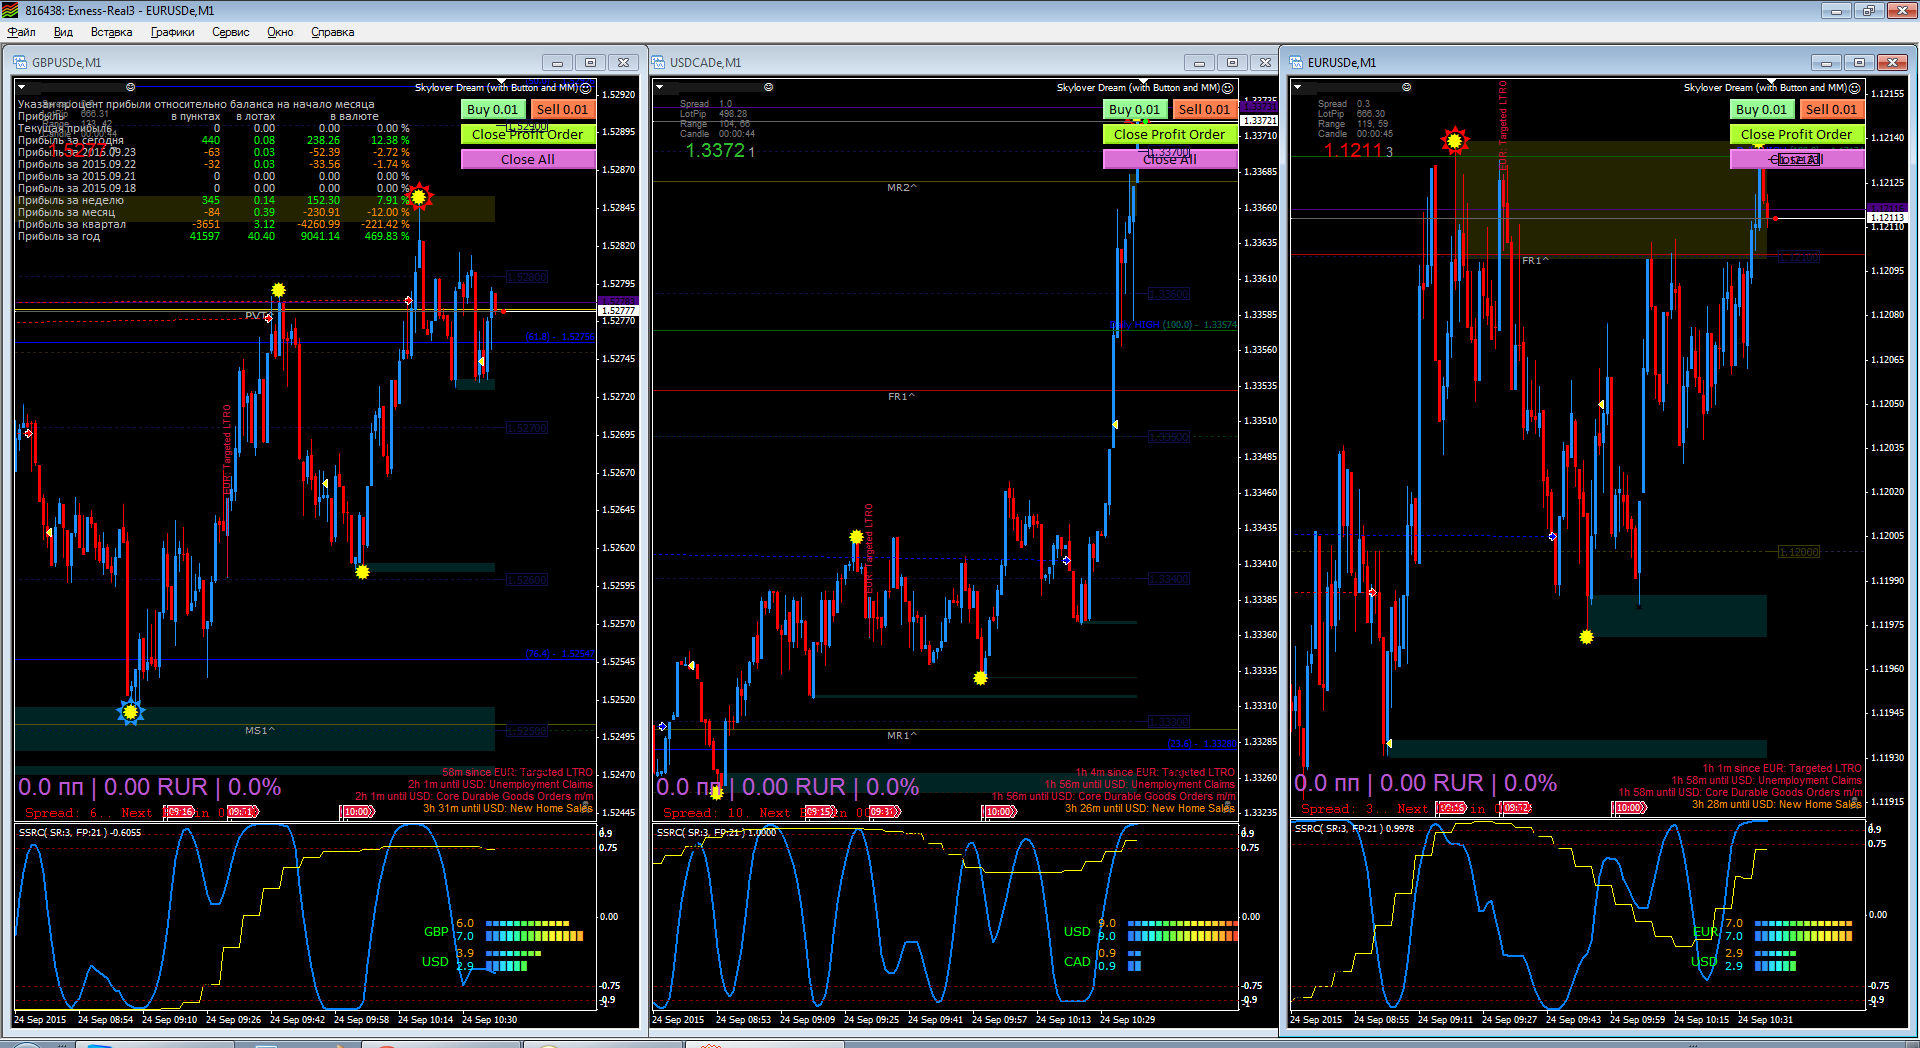
Task: Click the USDCADe,M1 chart window icon
Action: [x=659, y=62]
